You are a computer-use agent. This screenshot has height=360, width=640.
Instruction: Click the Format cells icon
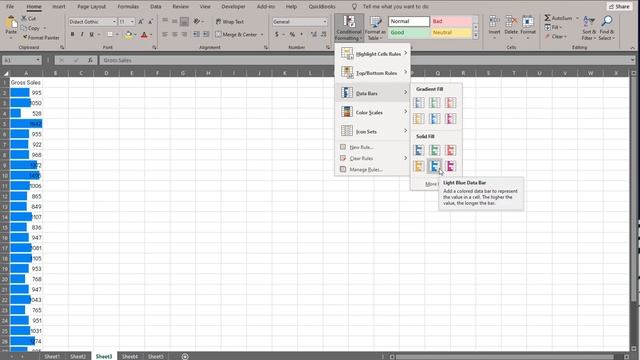point(528,22)
